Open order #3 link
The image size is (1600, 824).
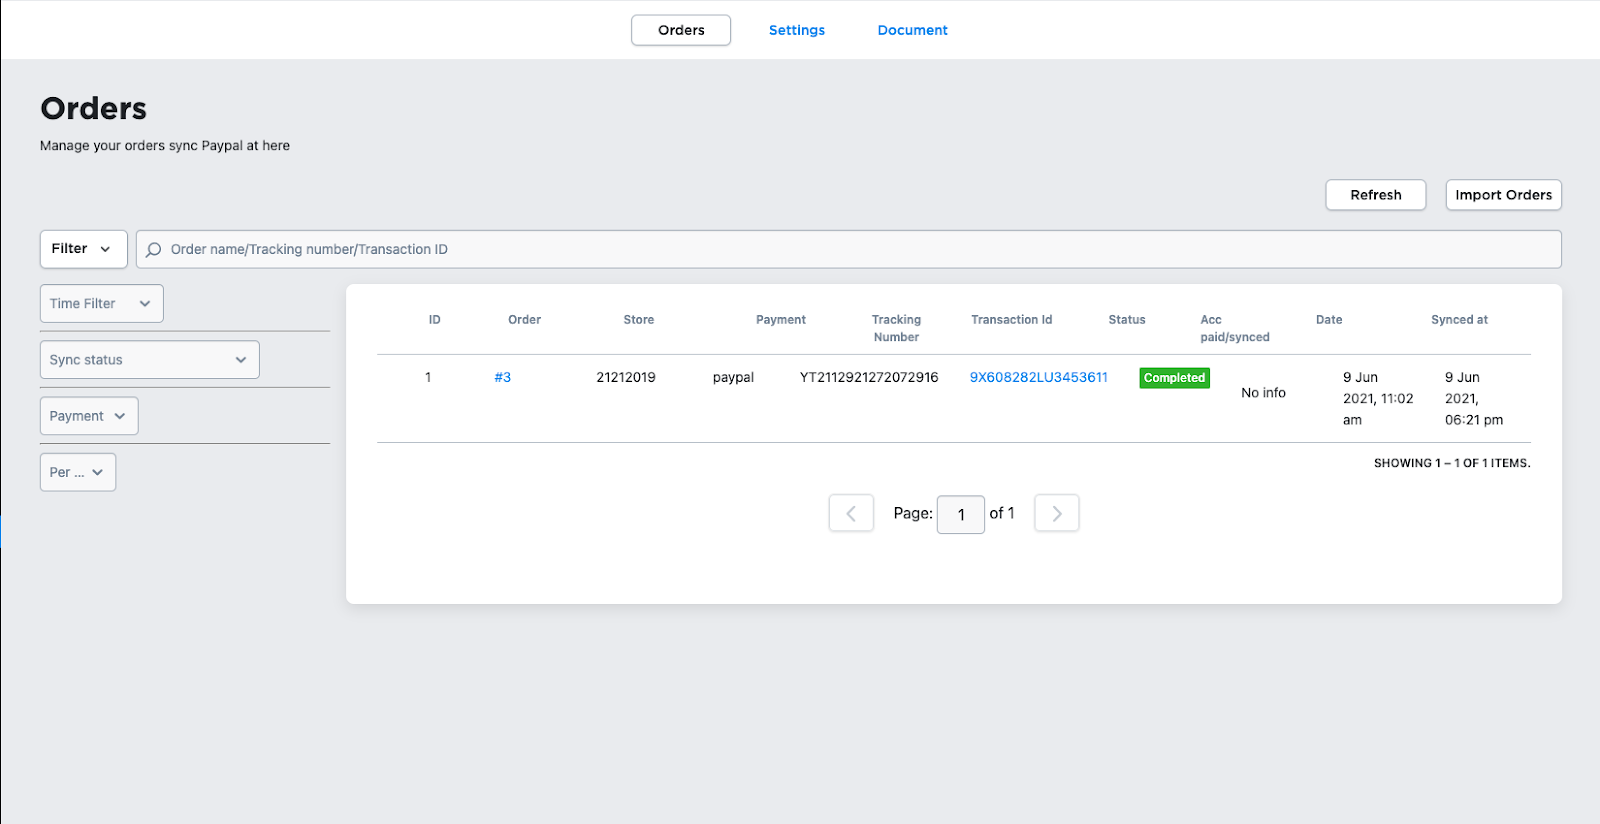pyautogui.click(x=503, y=377)
